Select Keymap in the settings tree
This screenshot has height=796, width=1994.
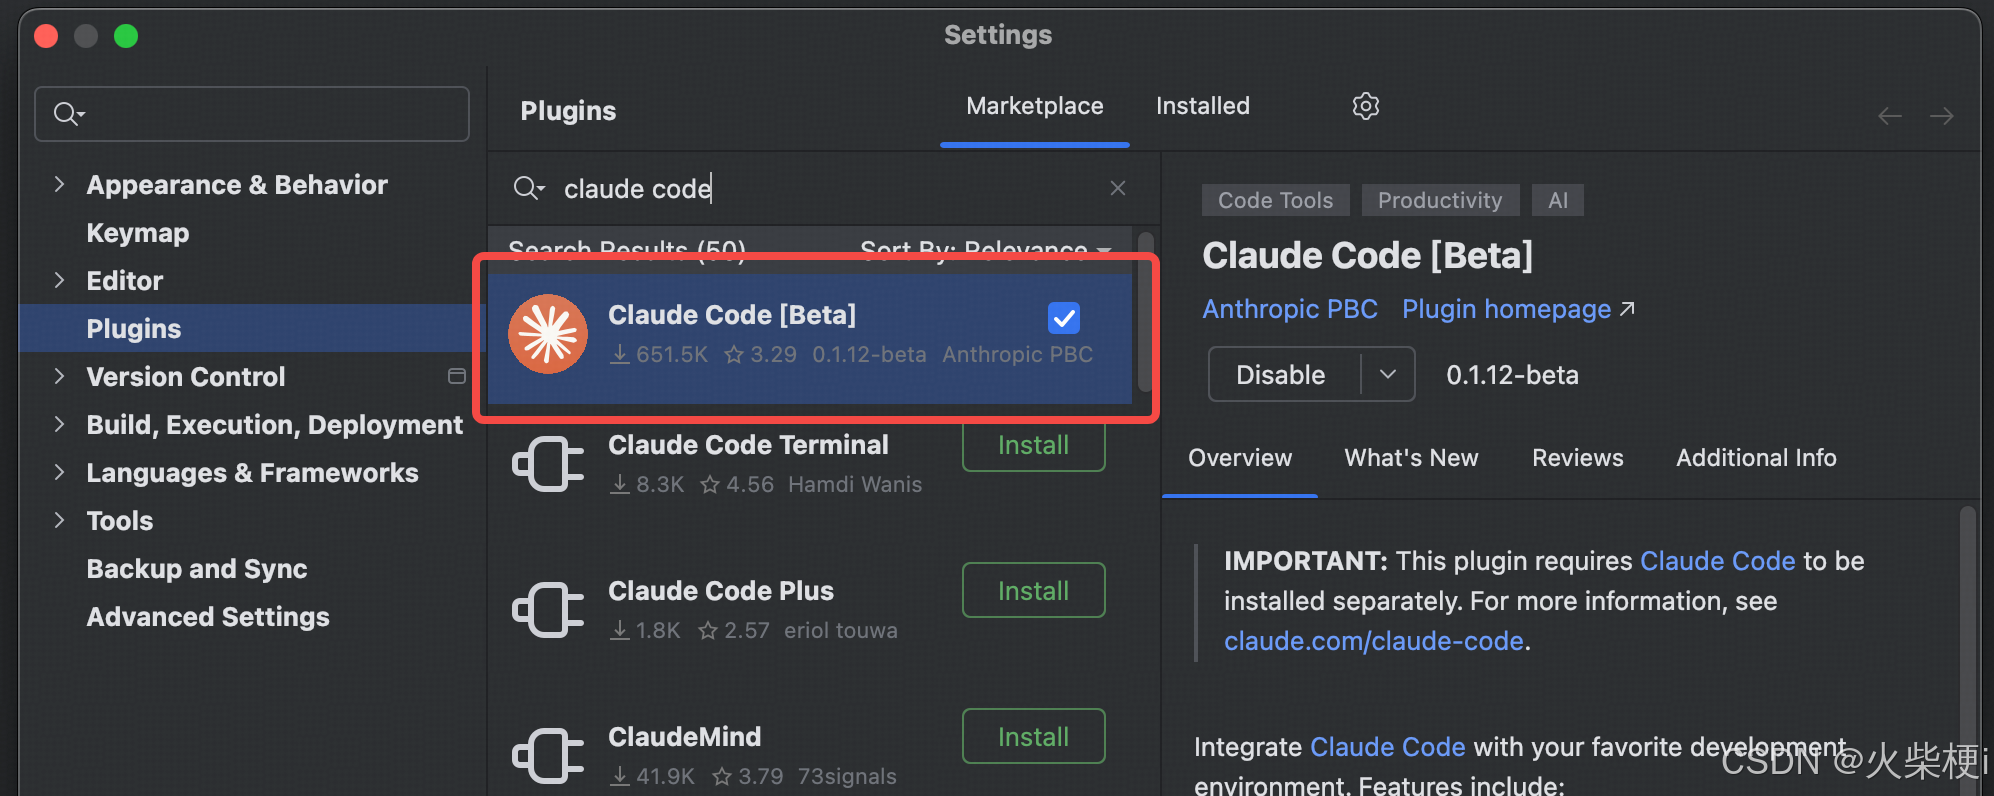tap(138, 233)
